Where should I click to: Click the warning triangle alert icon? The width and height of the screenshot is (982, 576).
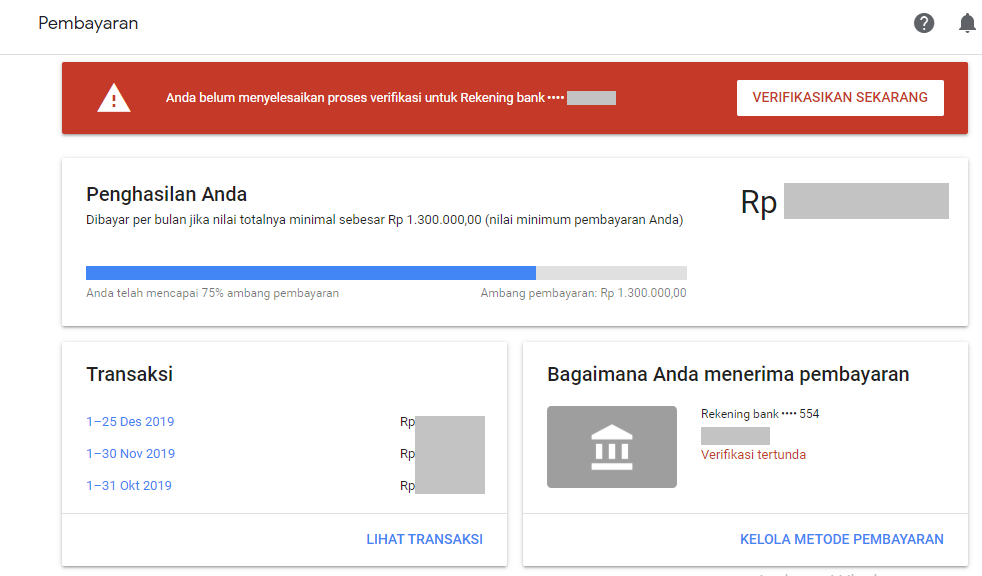pyautogui.click(x=113, y=98)
